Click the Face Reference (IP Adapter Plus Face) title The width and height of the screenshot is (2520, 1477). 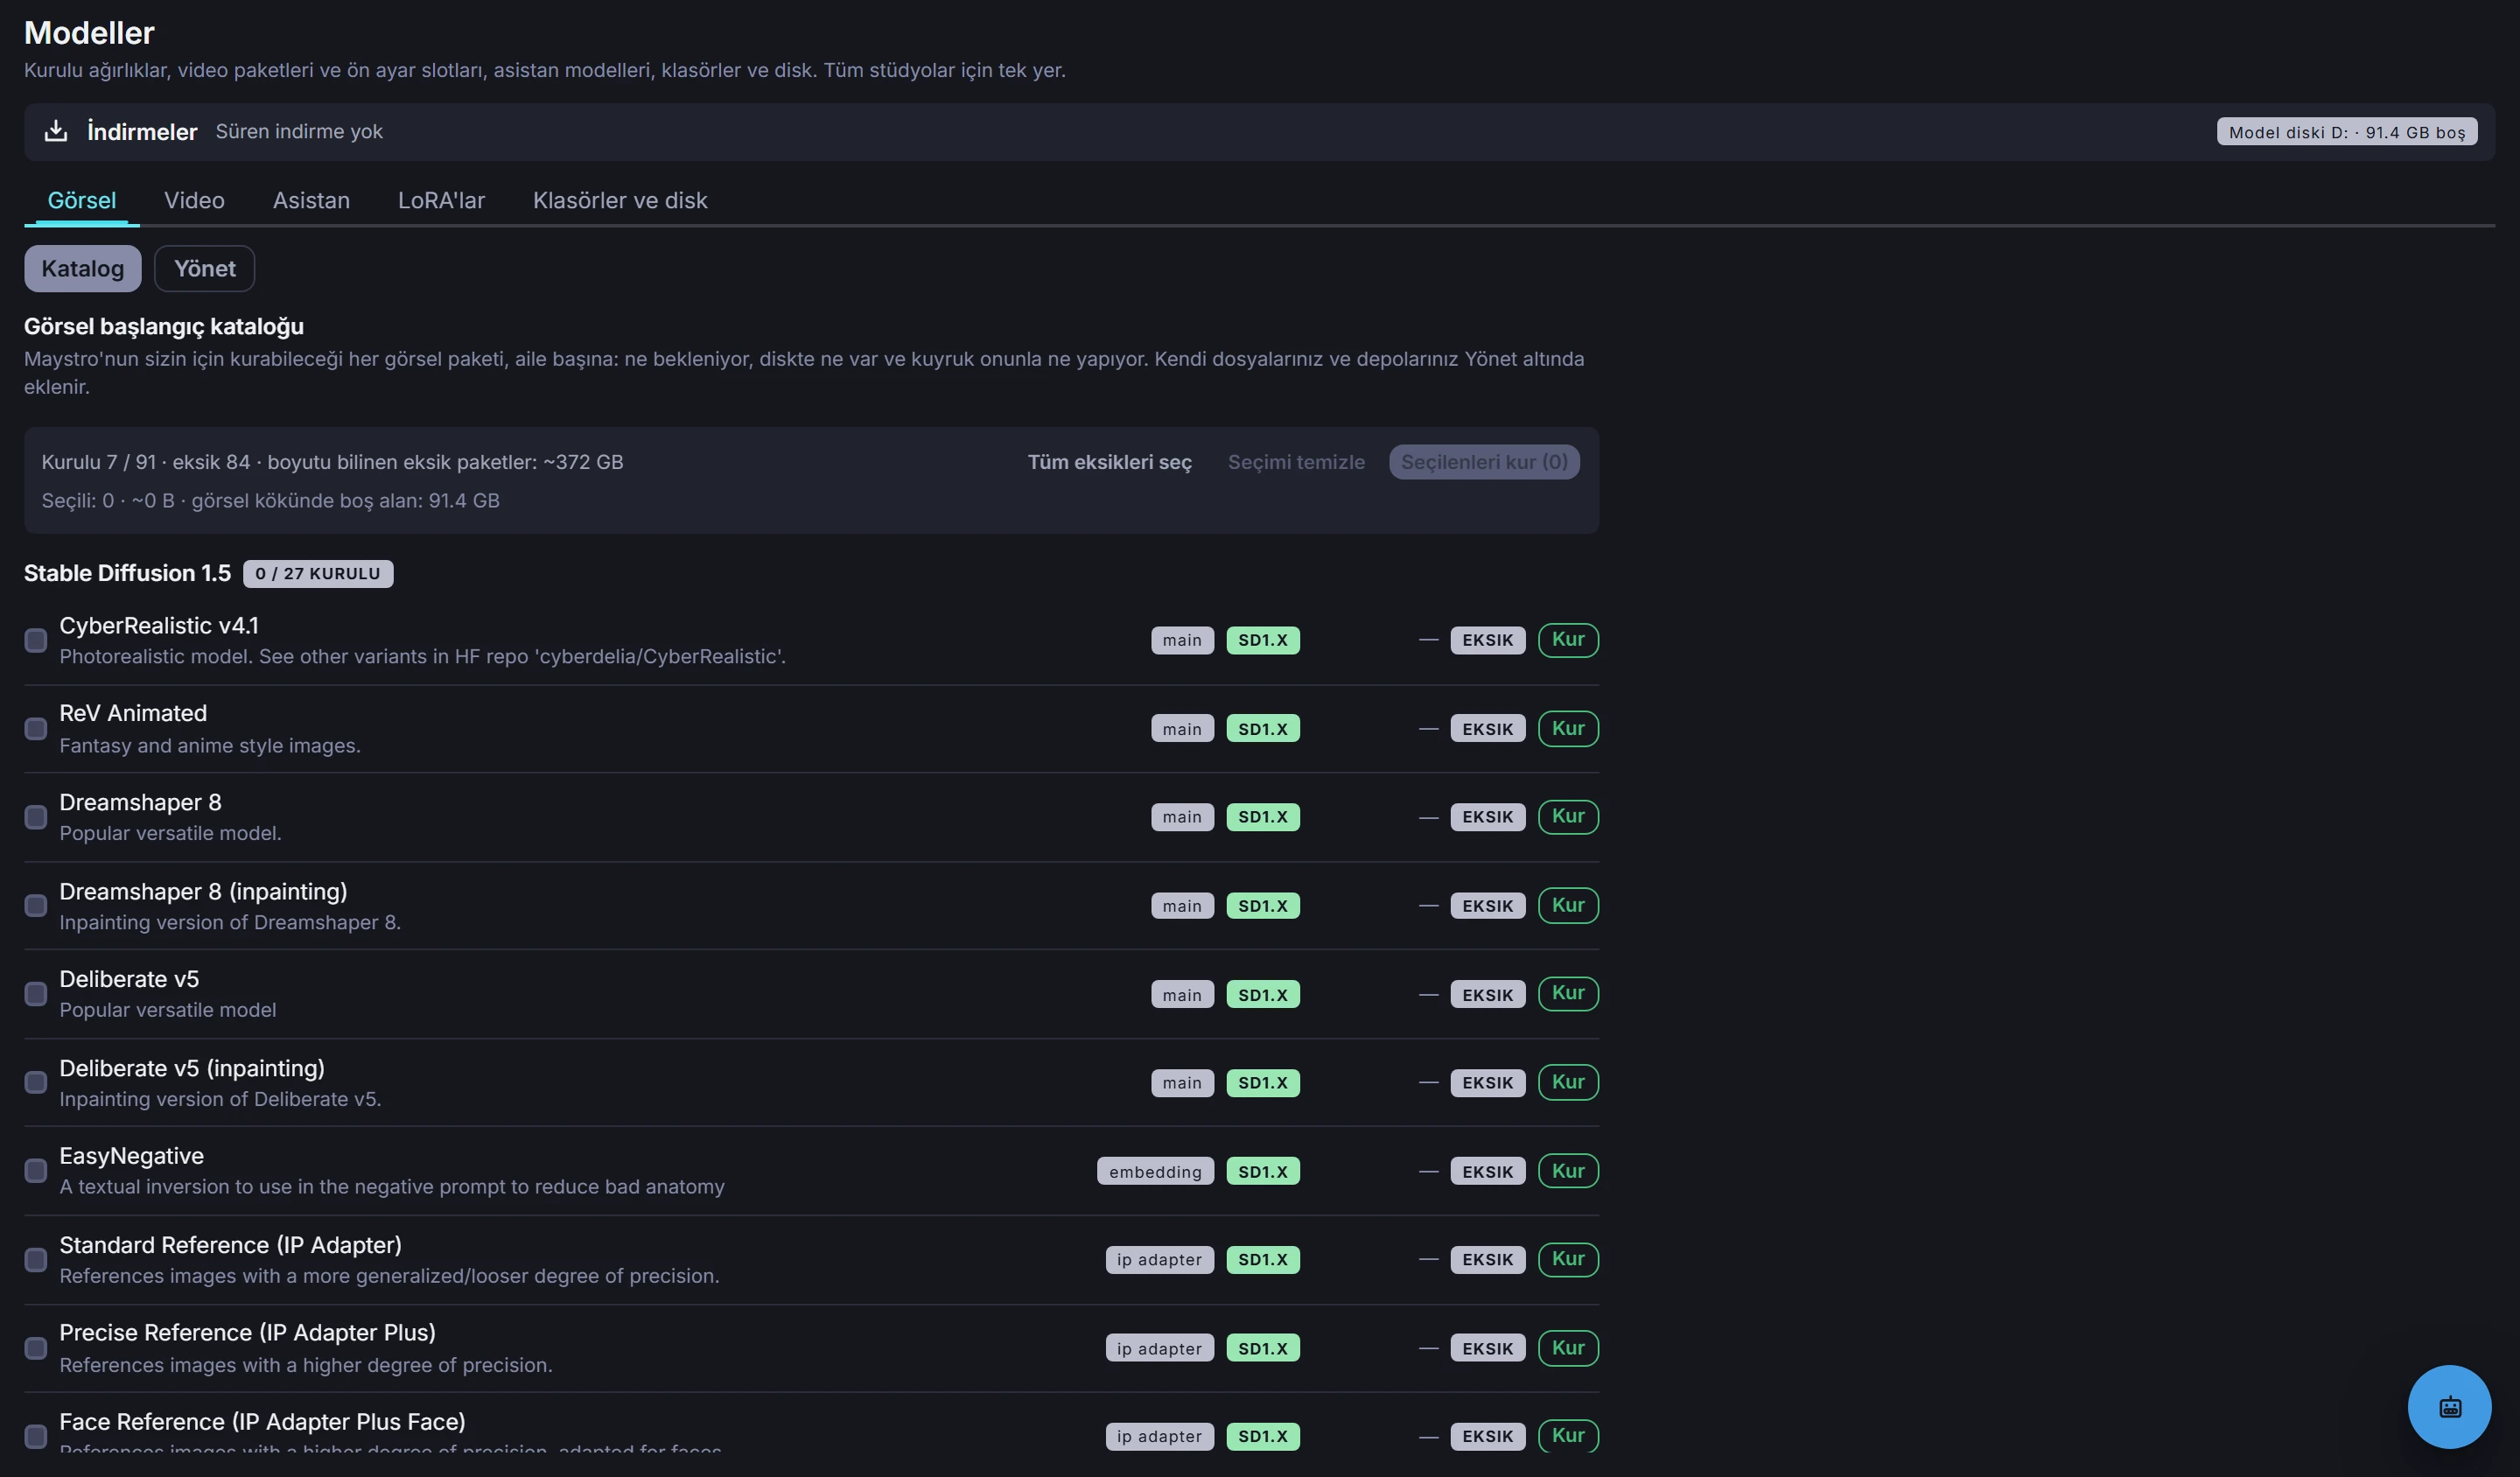(262, 1421)
